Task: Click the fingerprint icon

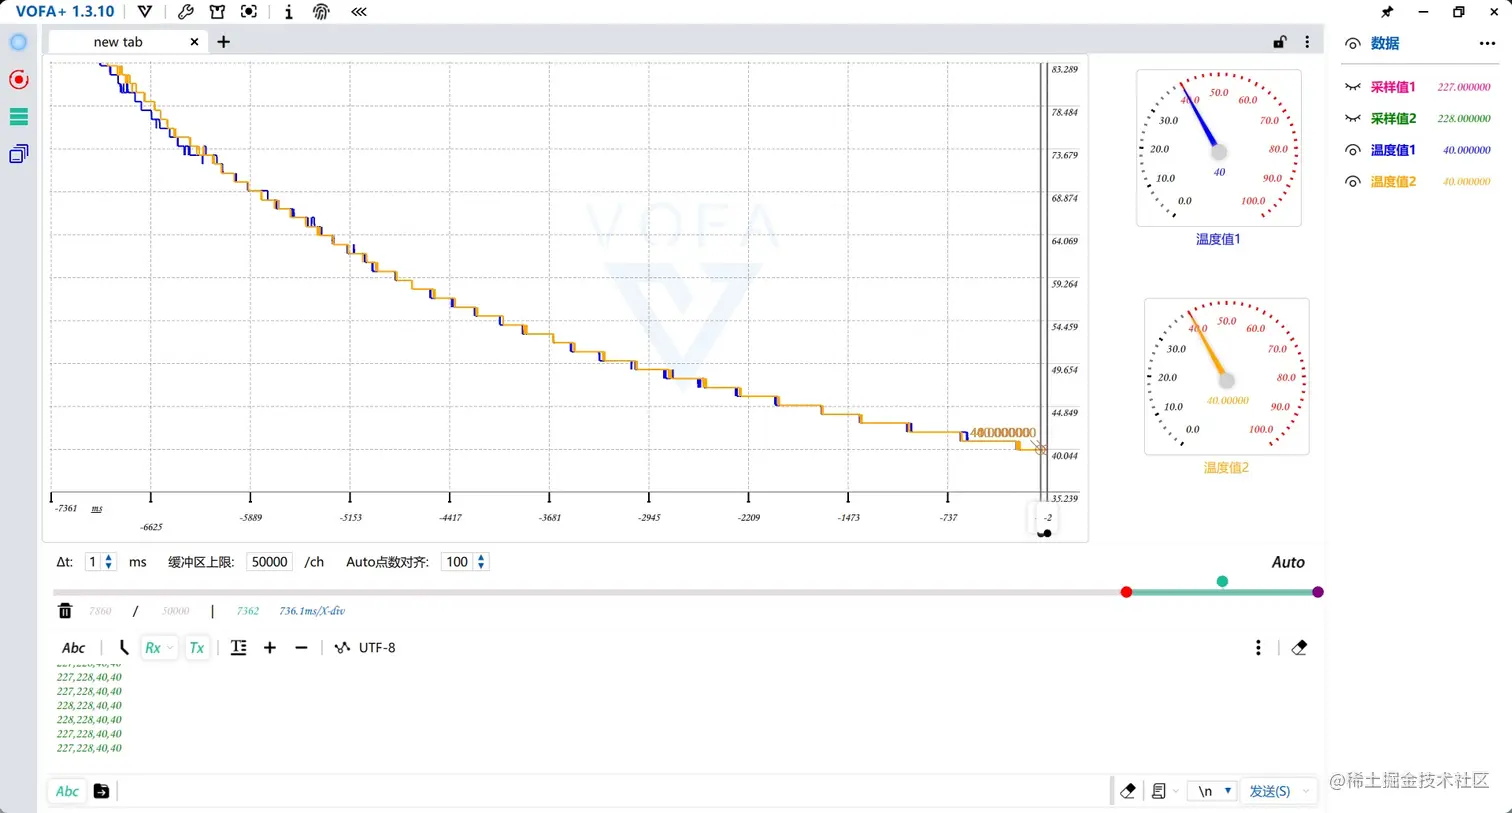Action: [321, 12]
